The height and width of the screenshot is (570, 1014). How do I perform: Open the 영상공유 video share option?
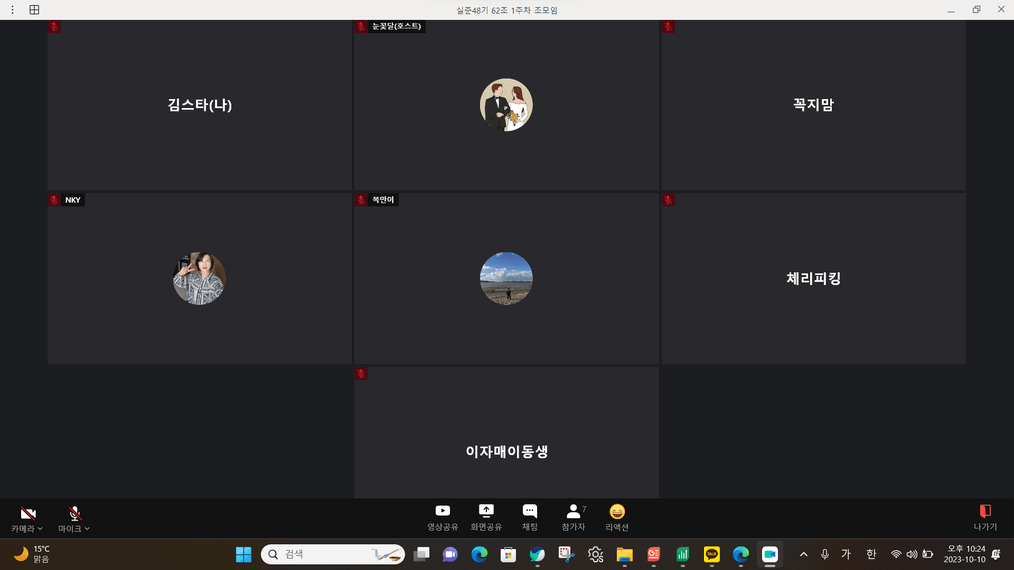point(442,517)
